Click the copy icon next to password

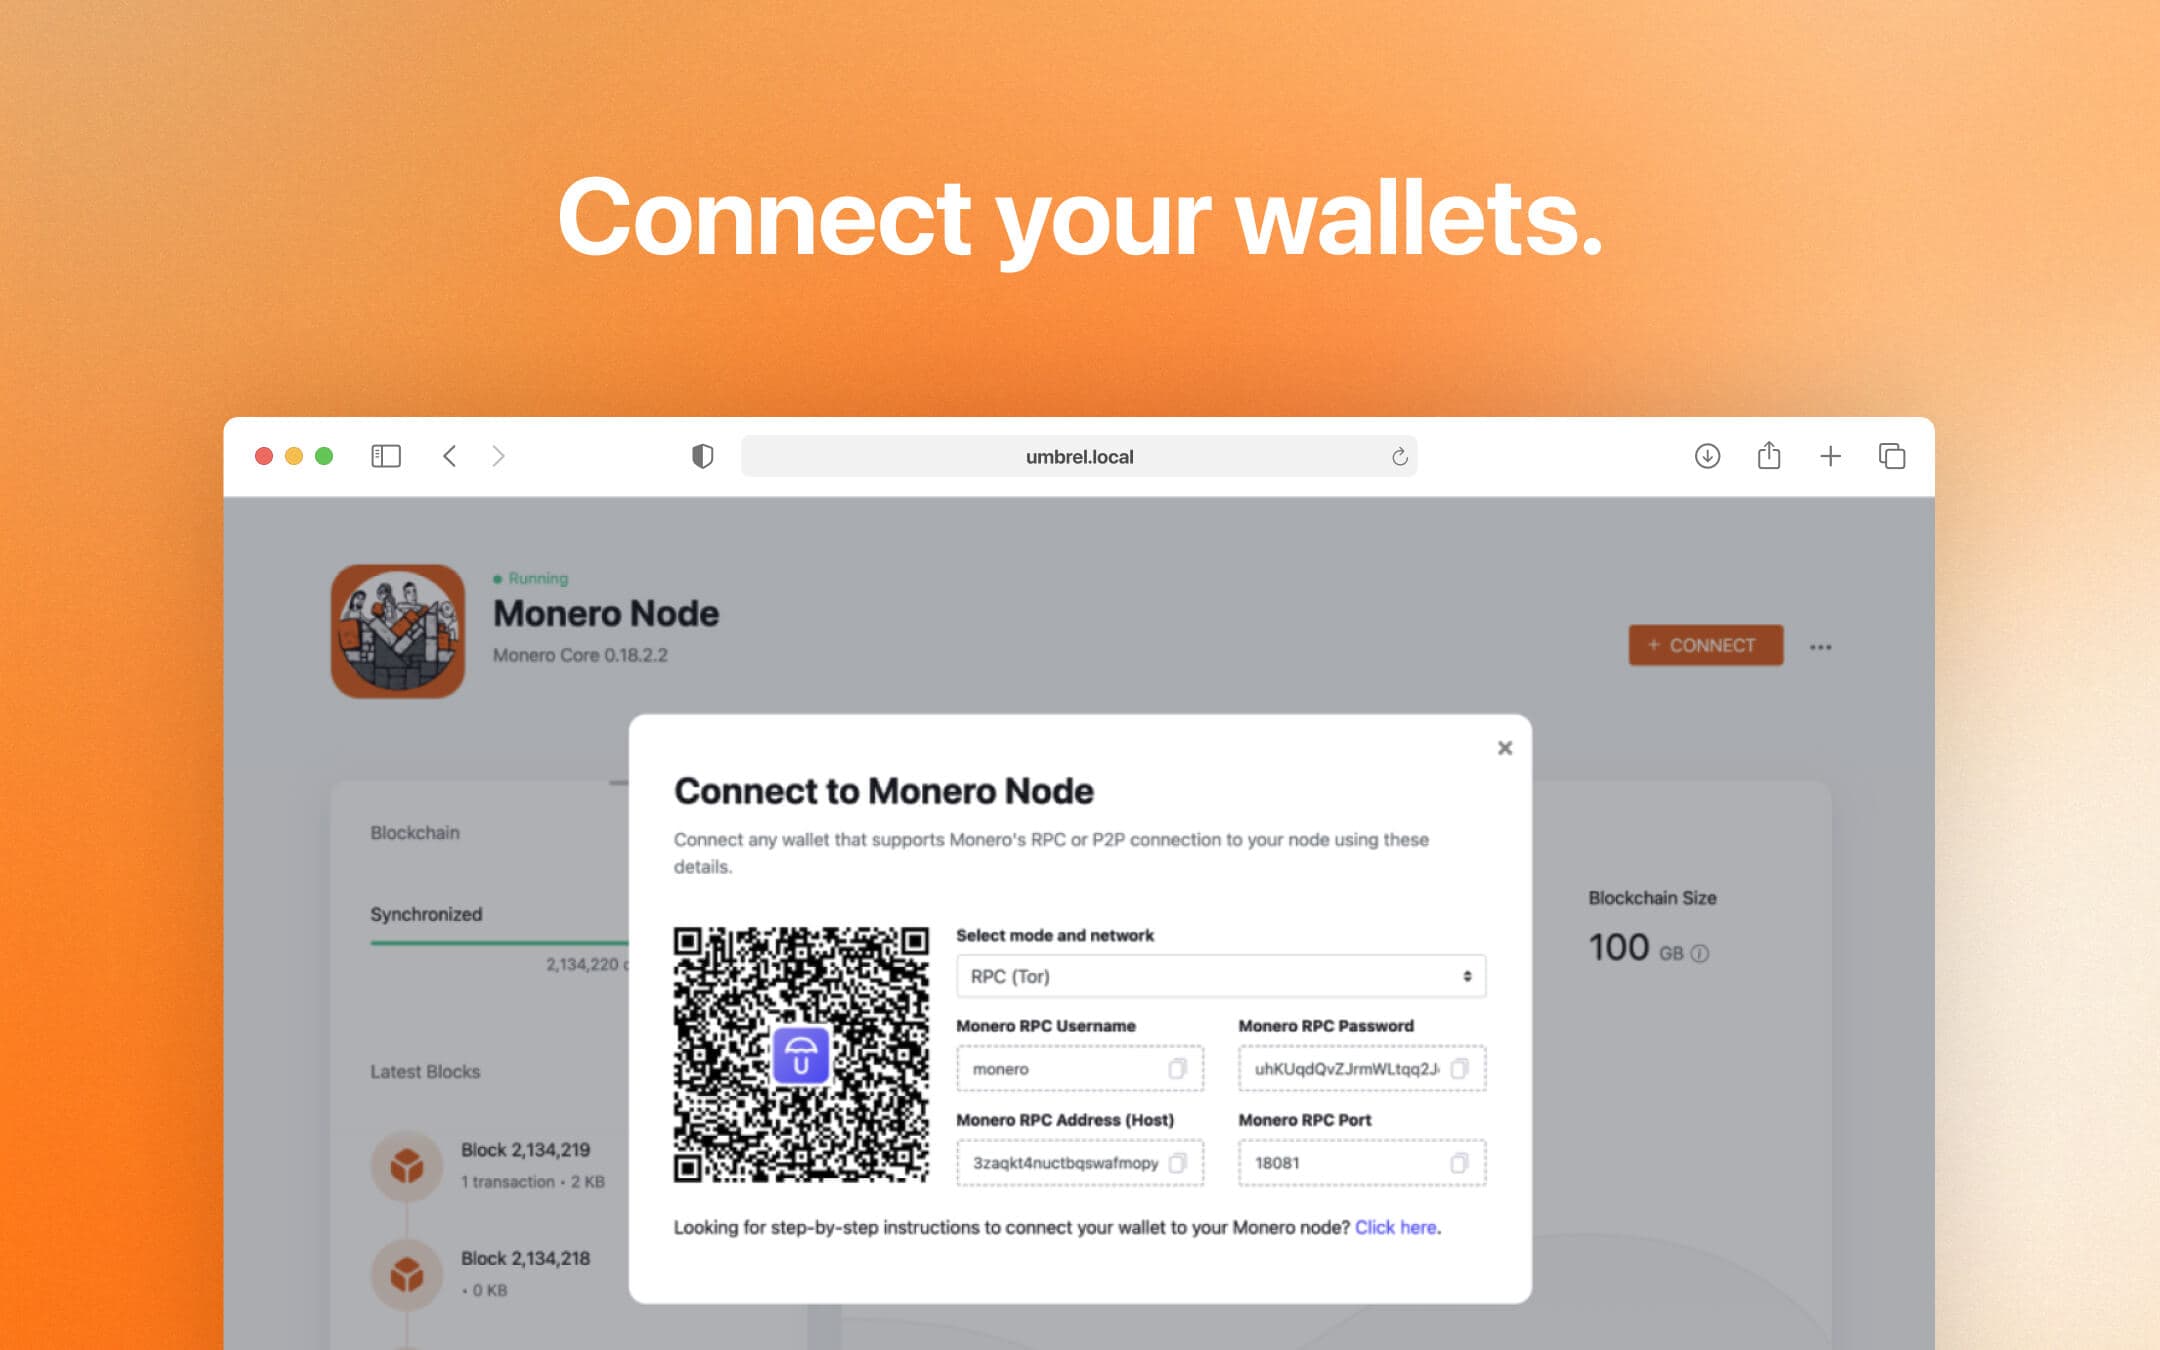[1459, 1067]
